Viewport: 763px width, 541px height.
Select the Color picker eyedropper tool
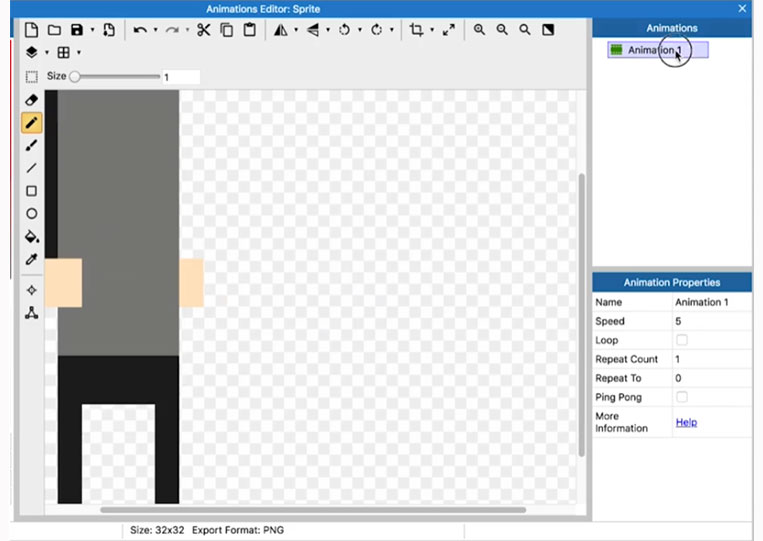[x=32, y=259]
